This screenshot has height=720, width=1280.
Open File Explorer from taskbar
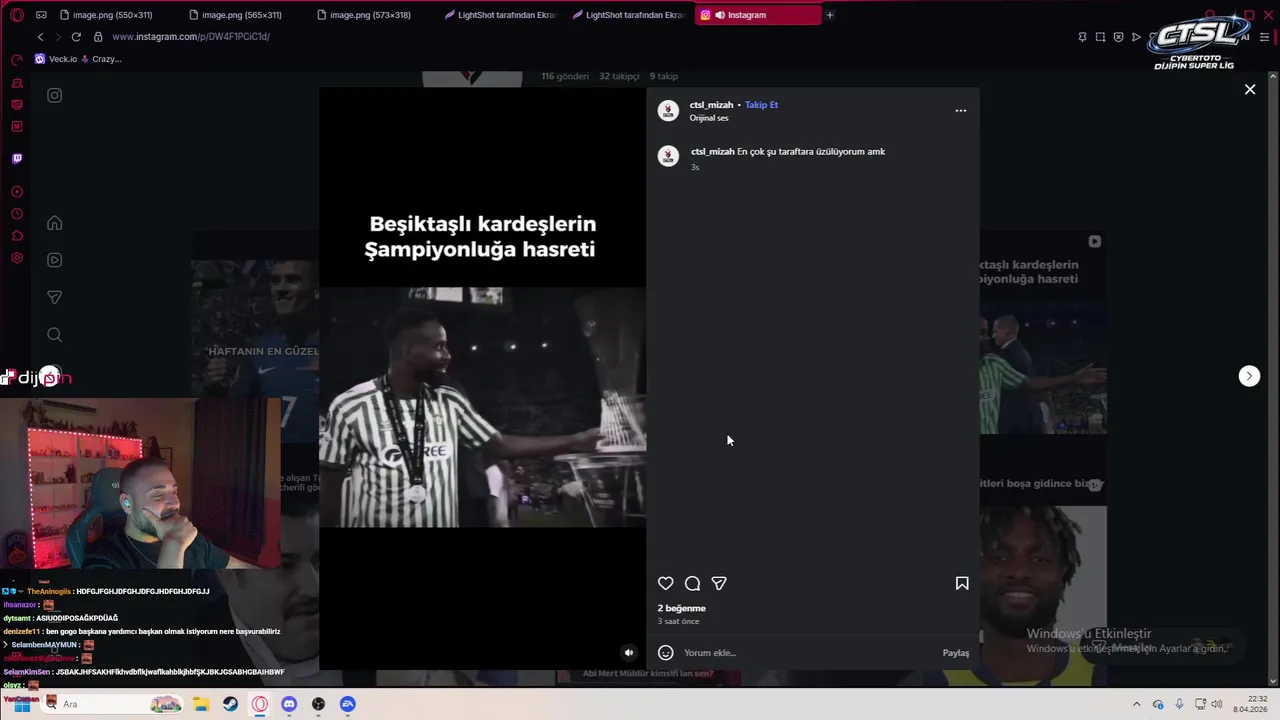(200, 704)
